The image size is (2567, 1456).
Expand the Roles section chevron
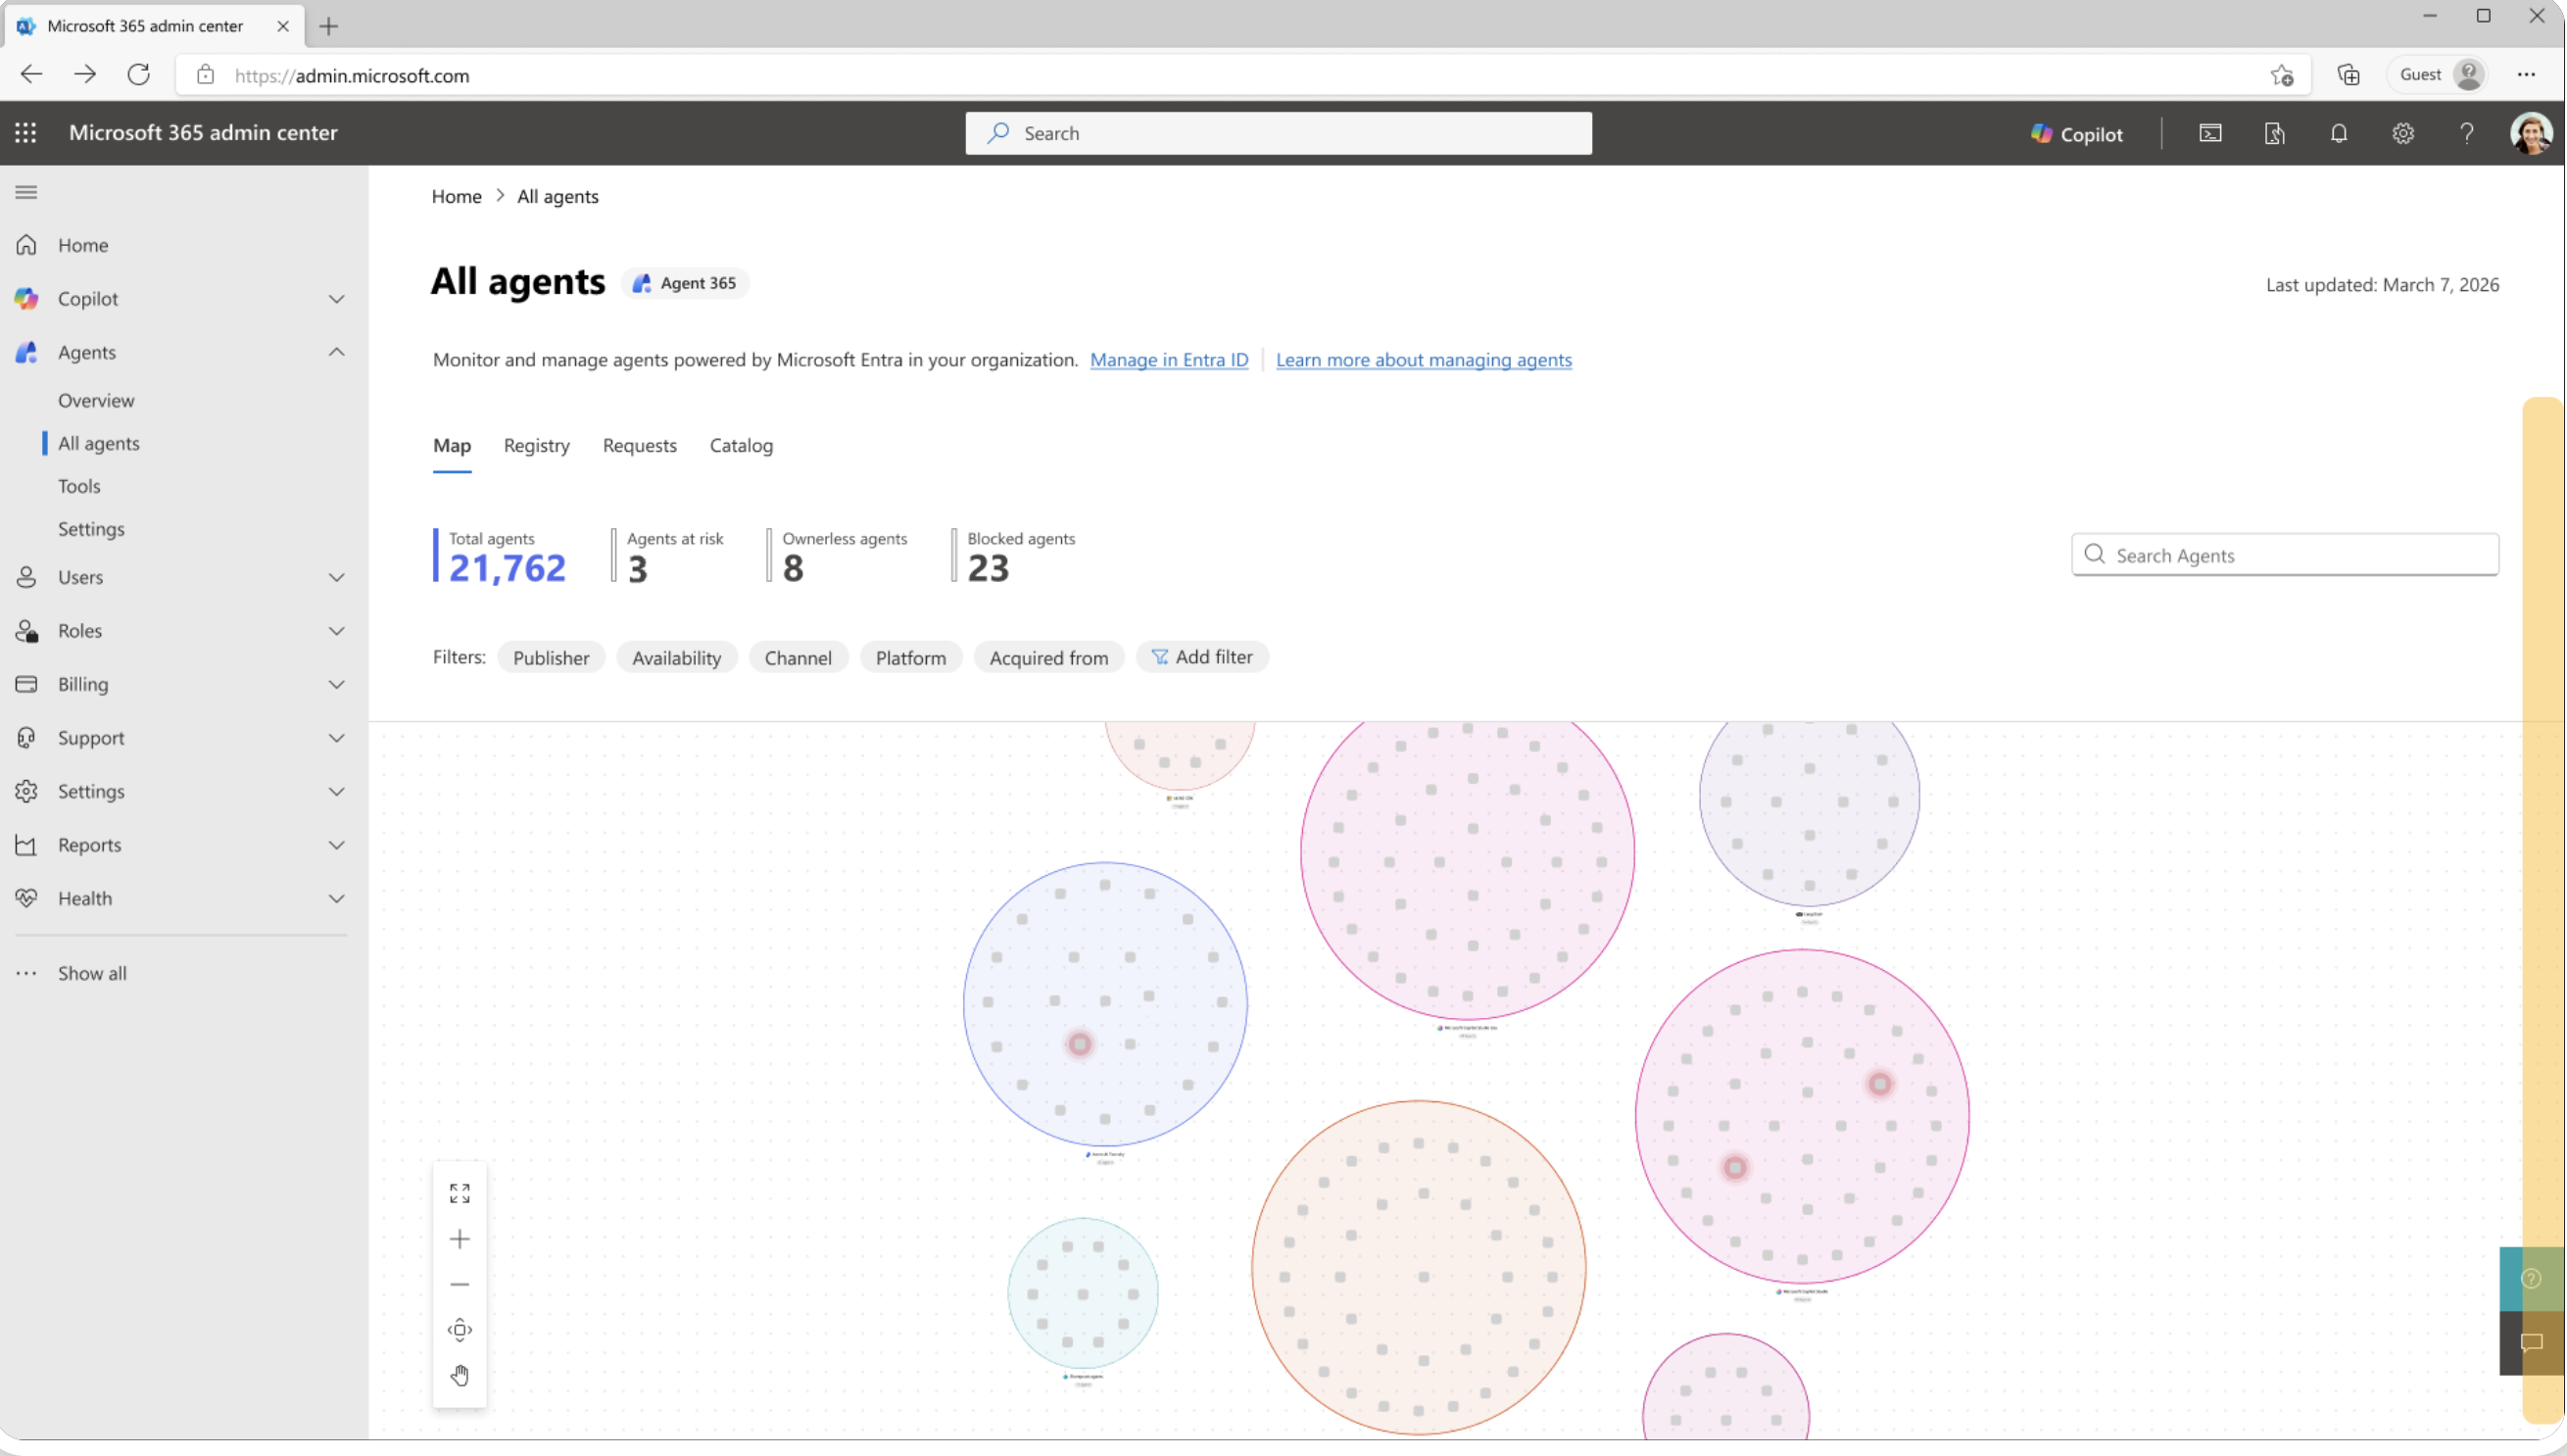[337, 631]
